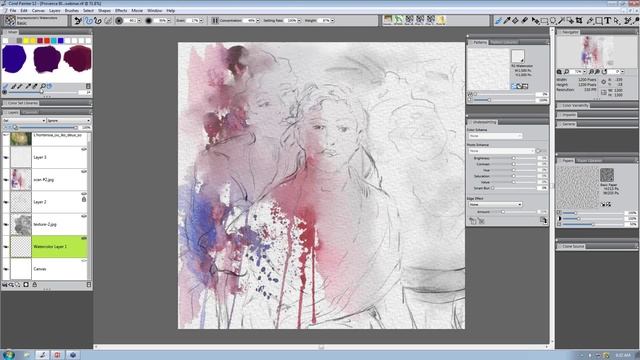
Task: Toggle the lock on Layer 2
Action: [x=84, y=199]
